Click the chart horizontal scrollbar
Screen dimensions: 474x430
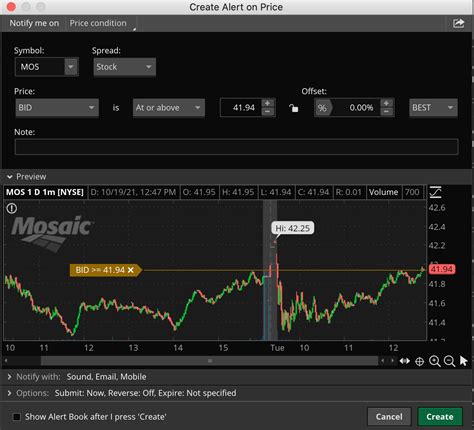[210, 361]
